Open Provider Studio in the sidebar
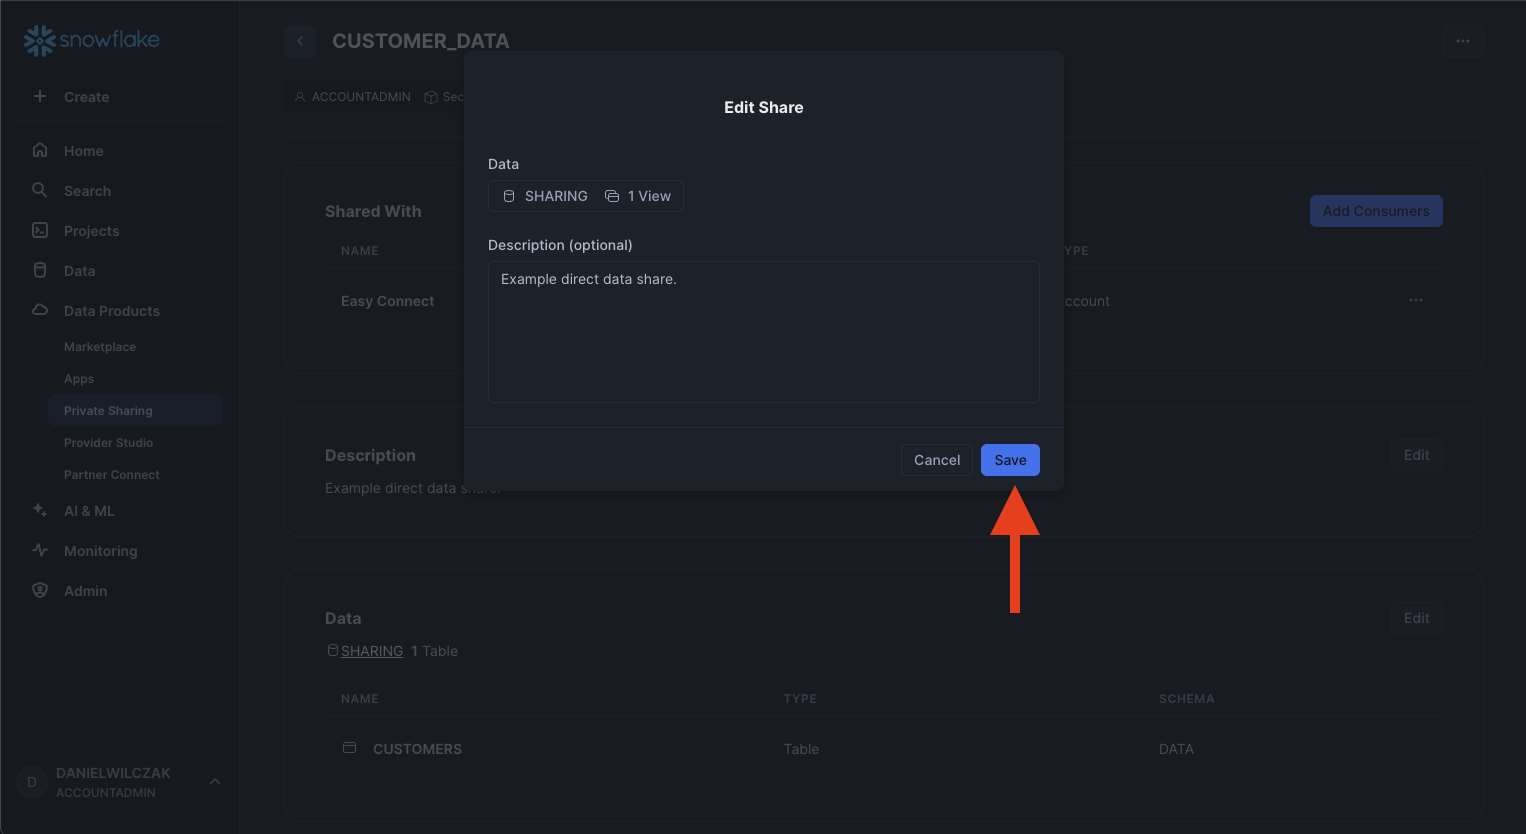Viewport: 1526px width, 834px height. click(108, 443)
